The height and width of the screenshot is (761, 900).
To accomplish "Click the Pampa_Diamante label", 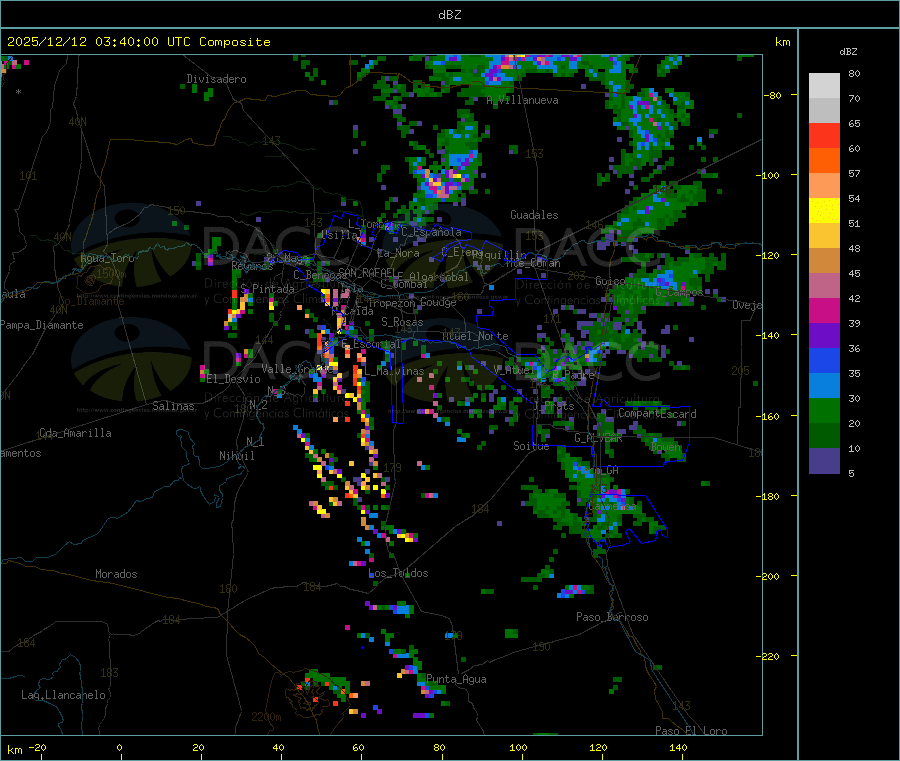I will pyautogui.click(x=42, y=325).
